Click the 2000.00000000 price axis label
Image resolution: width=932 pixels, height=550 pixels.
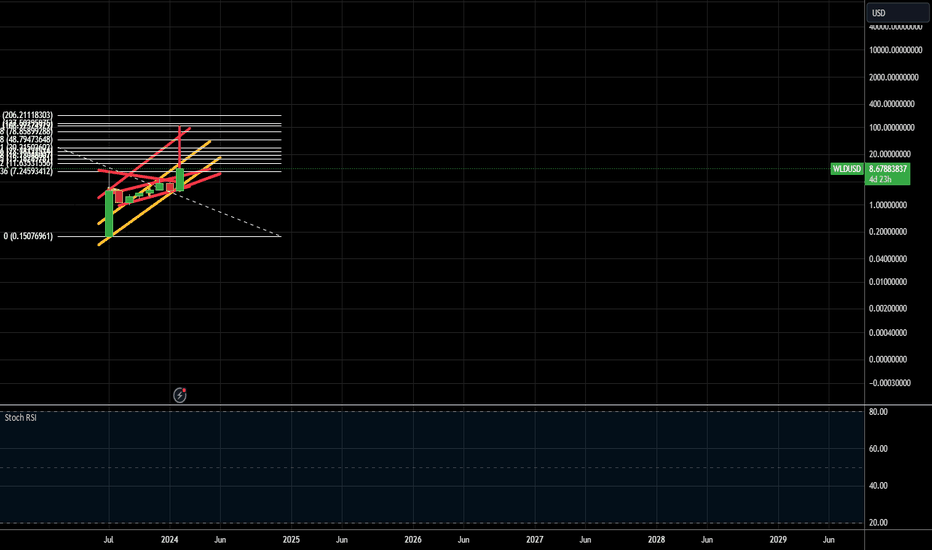893,77
